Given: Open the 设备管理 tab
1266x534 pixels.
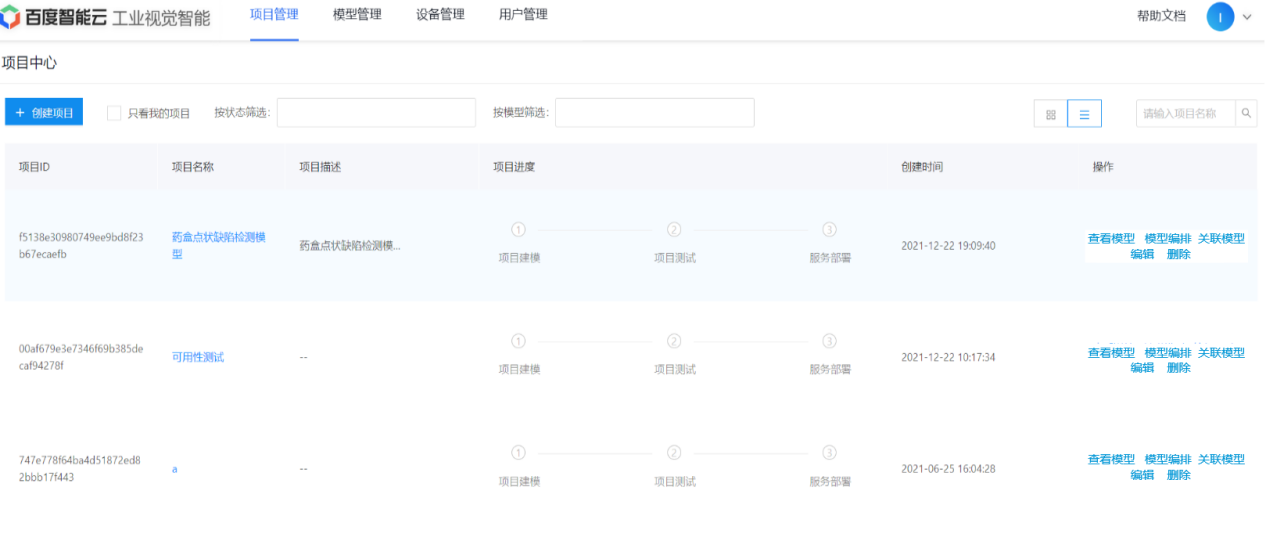Looking at the screenshot, I should (x=440, y=15).
